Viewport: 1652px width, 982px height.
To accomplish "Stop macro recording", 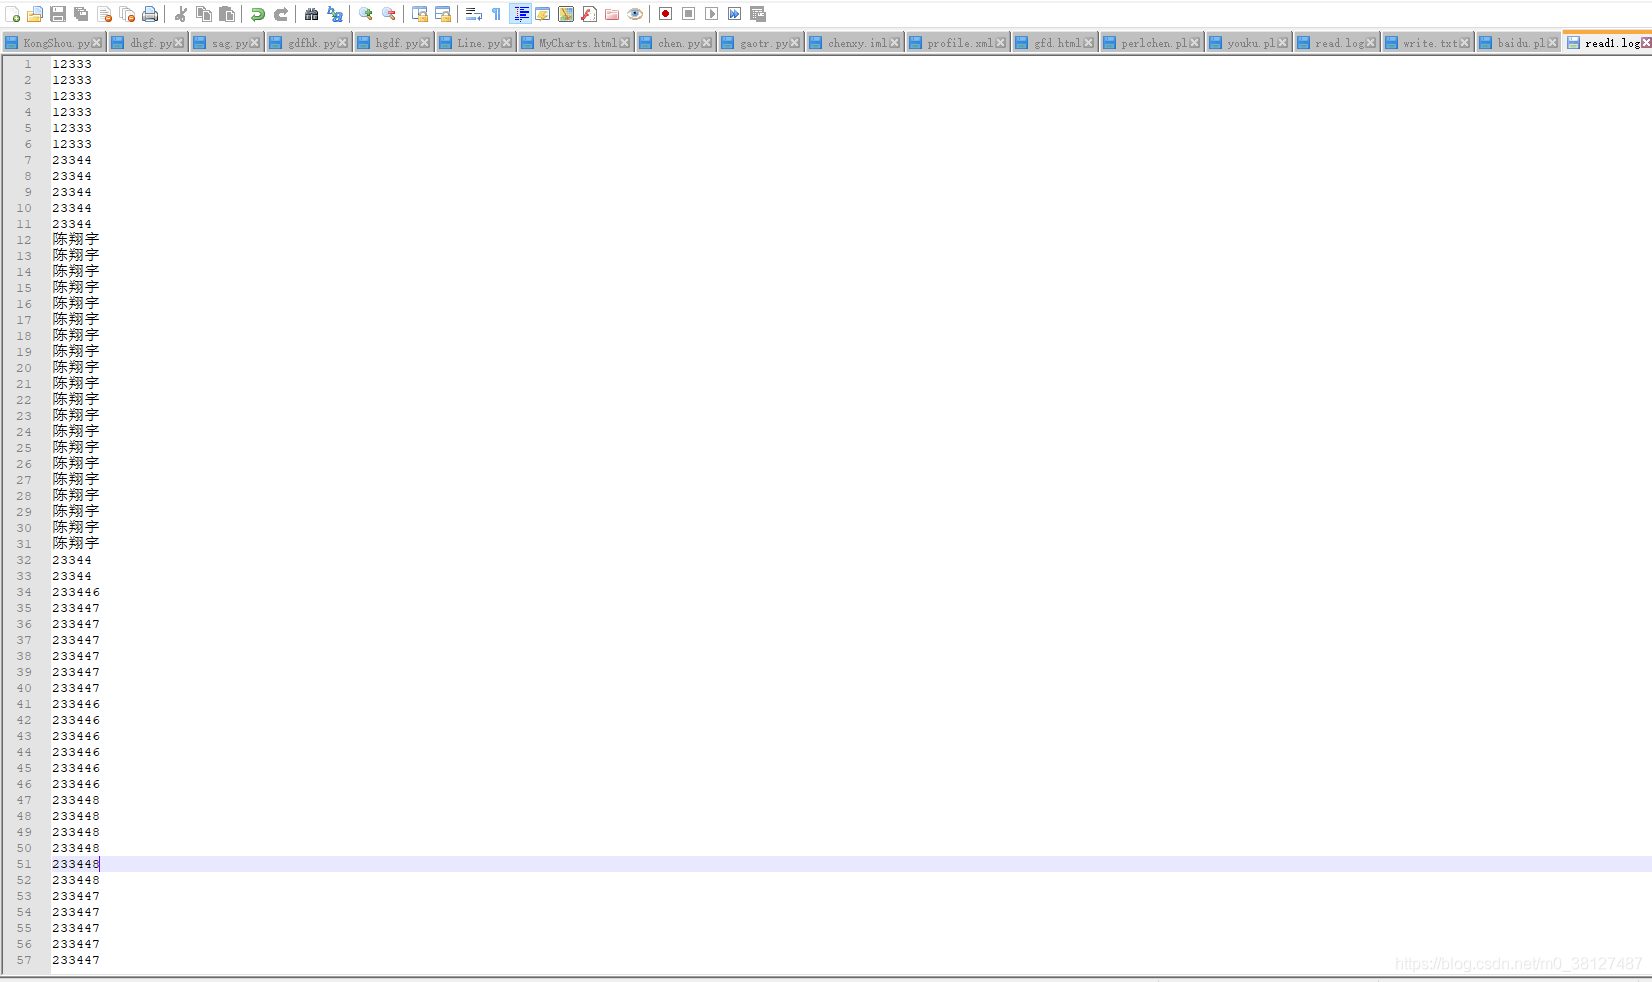I will (689, 14).
